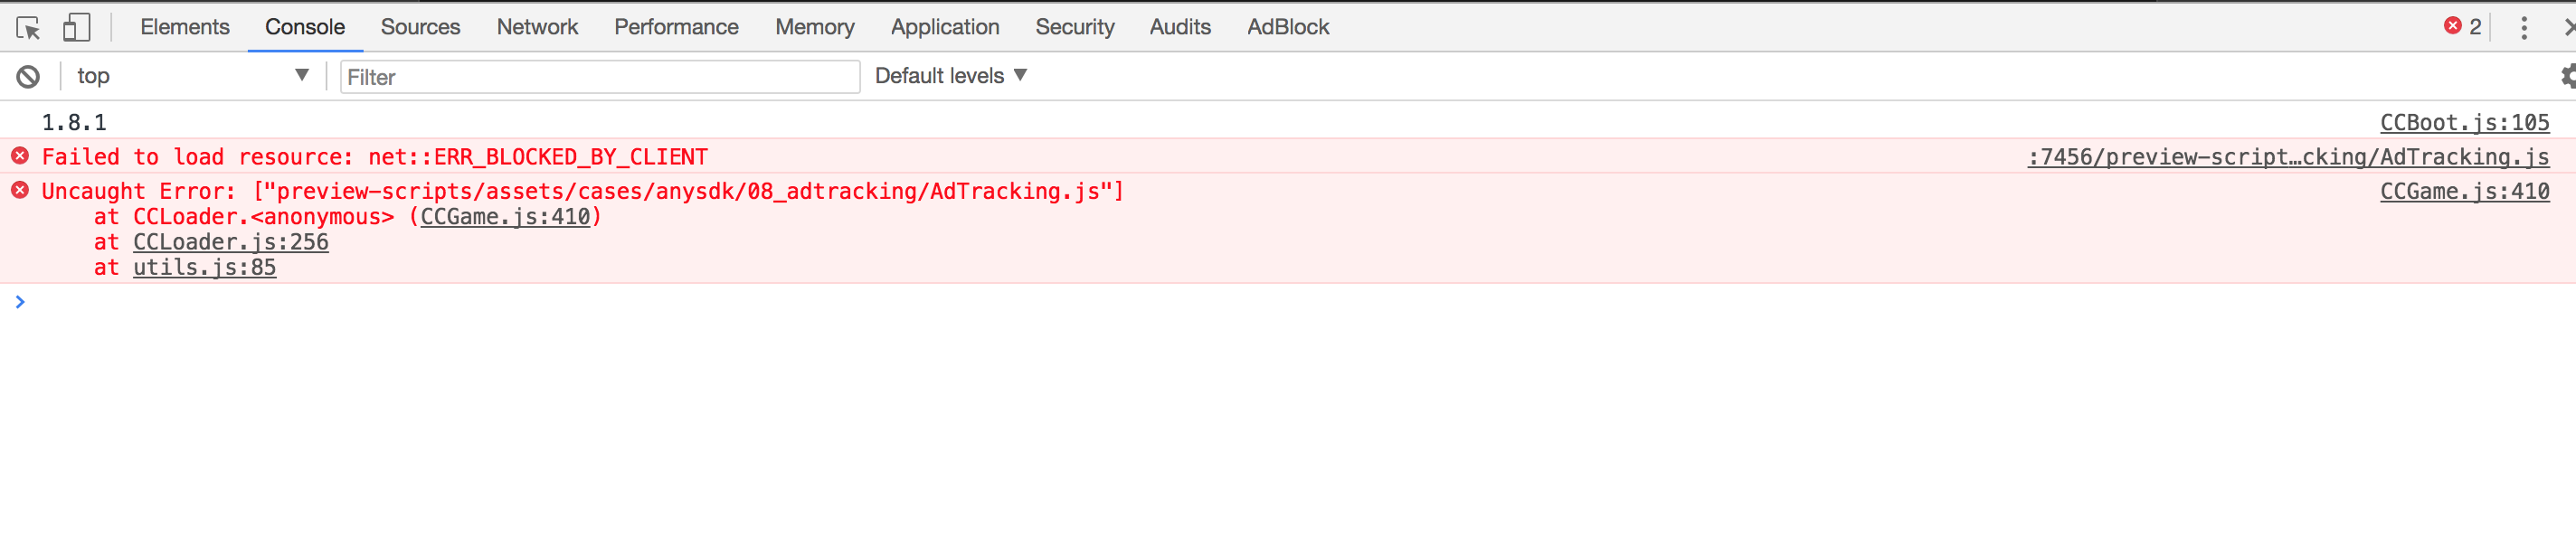Open the Sources tab

tap(420, 27)
